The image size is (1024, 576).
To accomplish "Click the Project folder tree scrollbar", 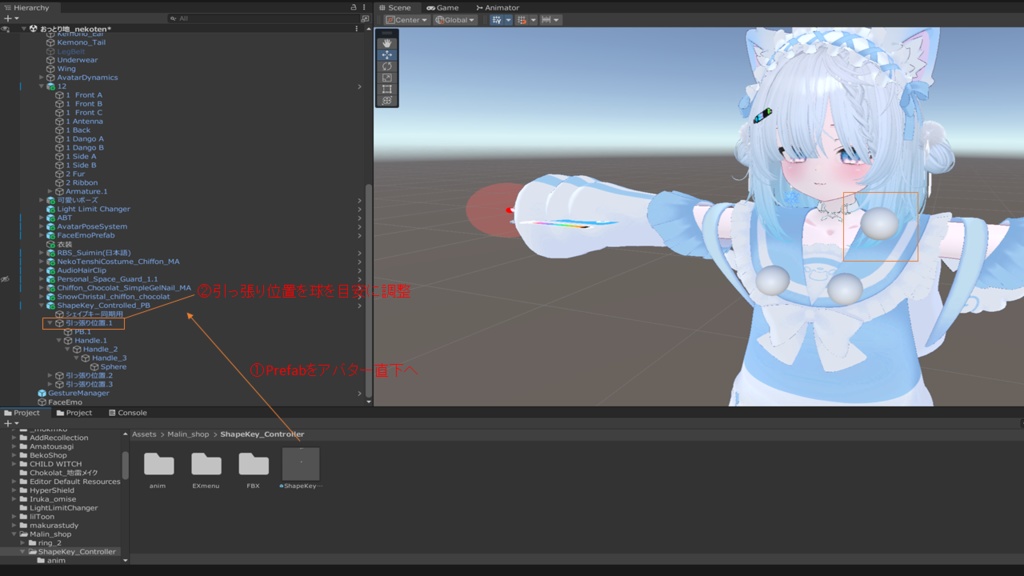I will [125, 465].
